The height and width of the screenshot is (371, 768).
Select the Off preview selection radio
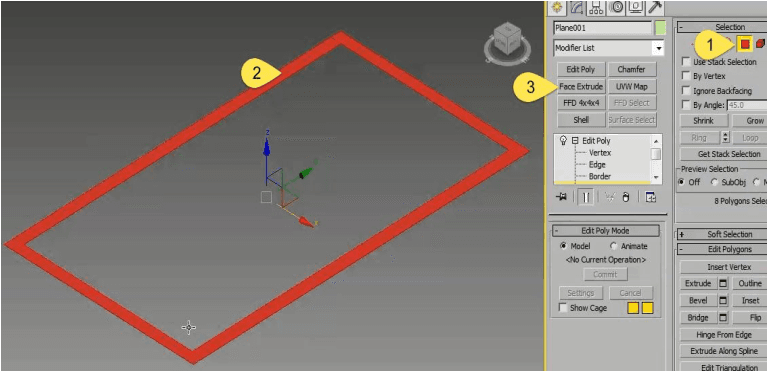pos(682,182)
